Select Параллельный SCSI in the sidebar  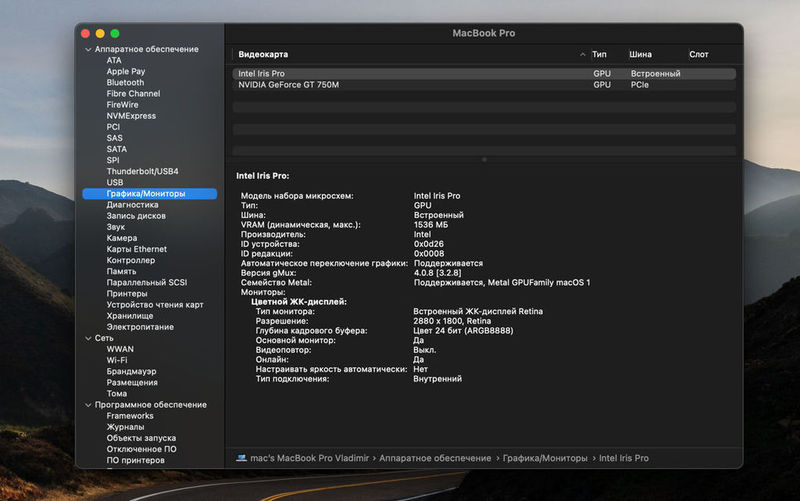[146, 283]
